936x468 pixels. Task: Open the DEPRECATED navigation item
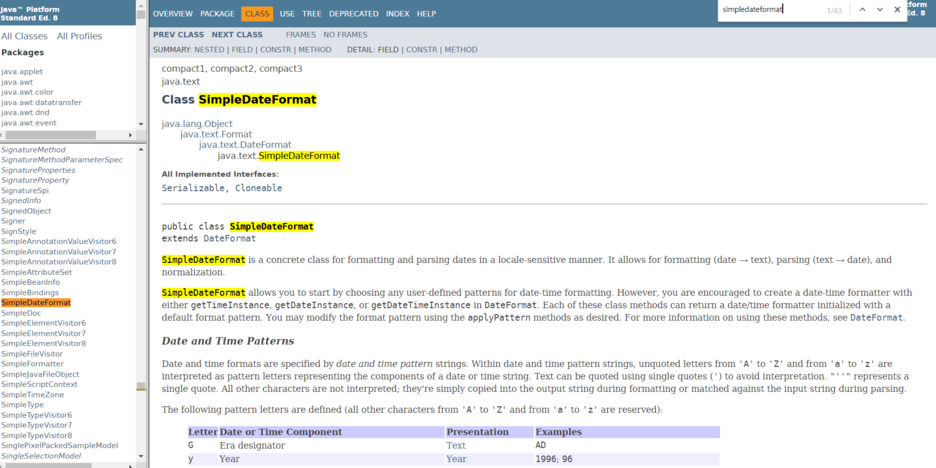(x=353, y=14)
